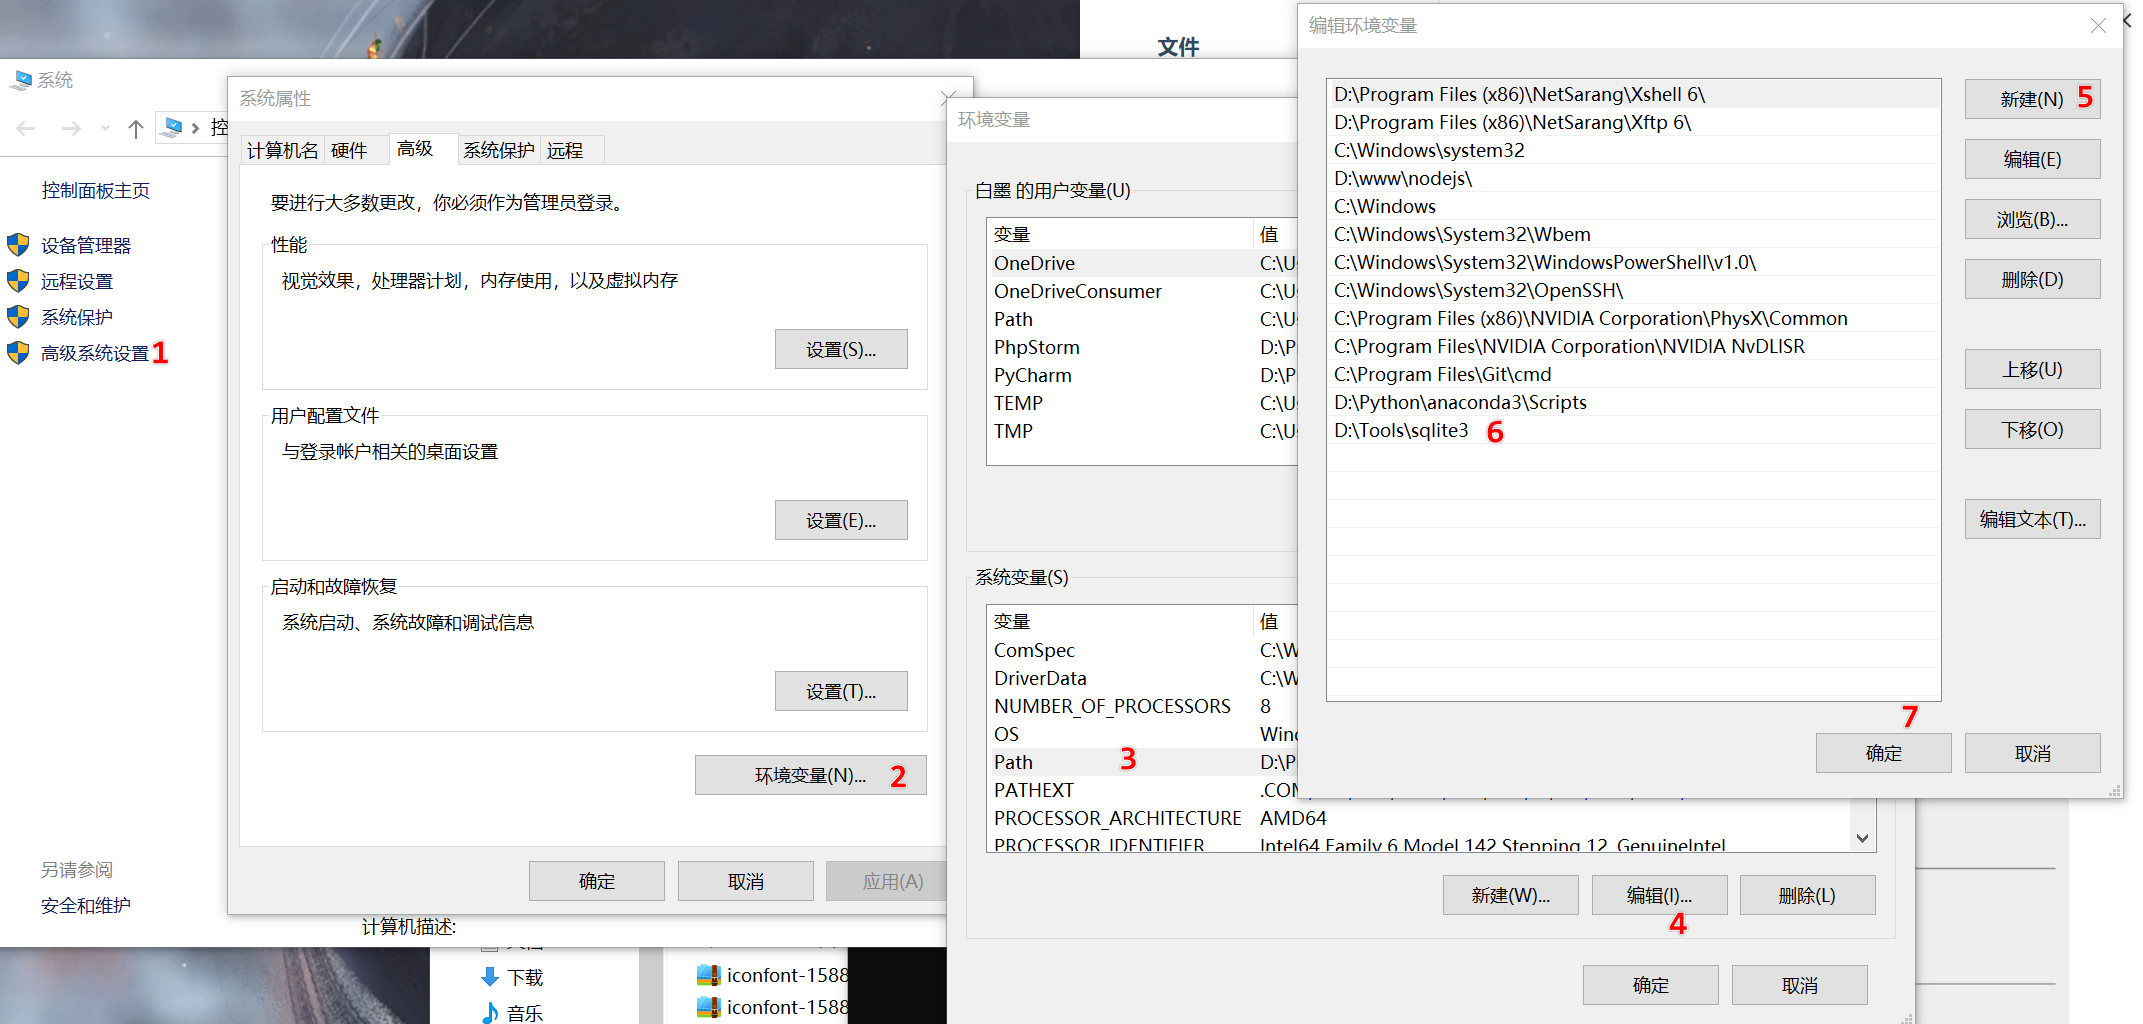
Task: Open 下载 folder in Explorer sidebar
Action: (x=512, y=977)
